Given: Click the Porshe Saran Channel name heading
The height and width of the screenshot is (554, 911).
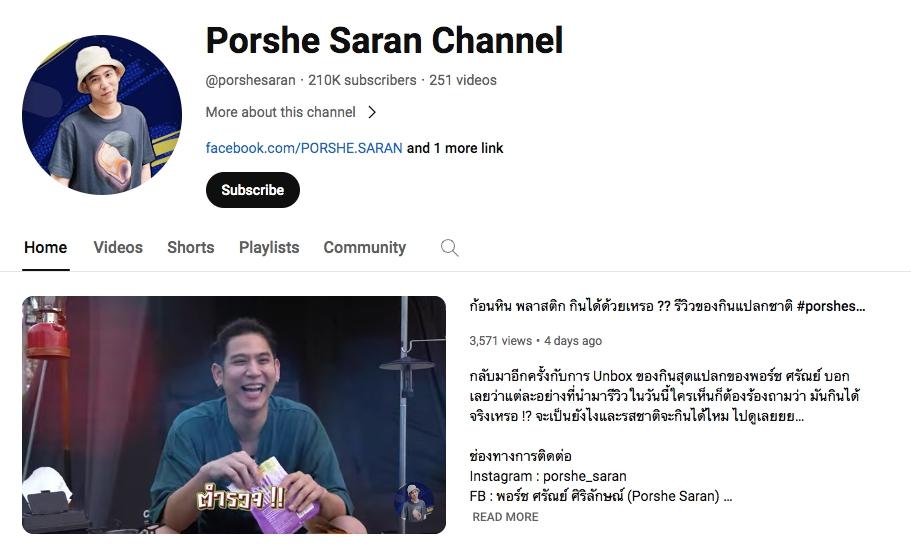Looking at the screenshot, I should point(384,41).
